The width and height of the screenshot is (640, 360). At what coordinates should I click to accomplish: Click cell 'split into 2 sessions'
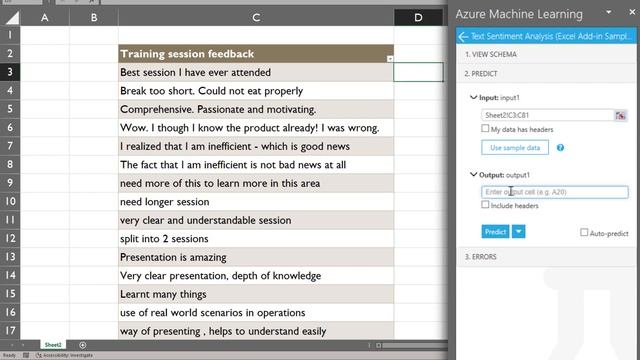256,239
